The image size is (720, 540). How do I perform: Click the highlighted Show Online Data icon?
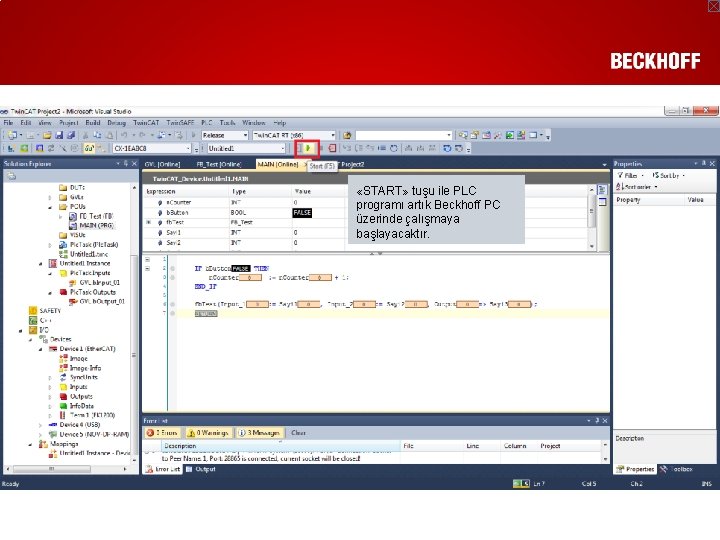pyautogui.click(x=89, y=148)
